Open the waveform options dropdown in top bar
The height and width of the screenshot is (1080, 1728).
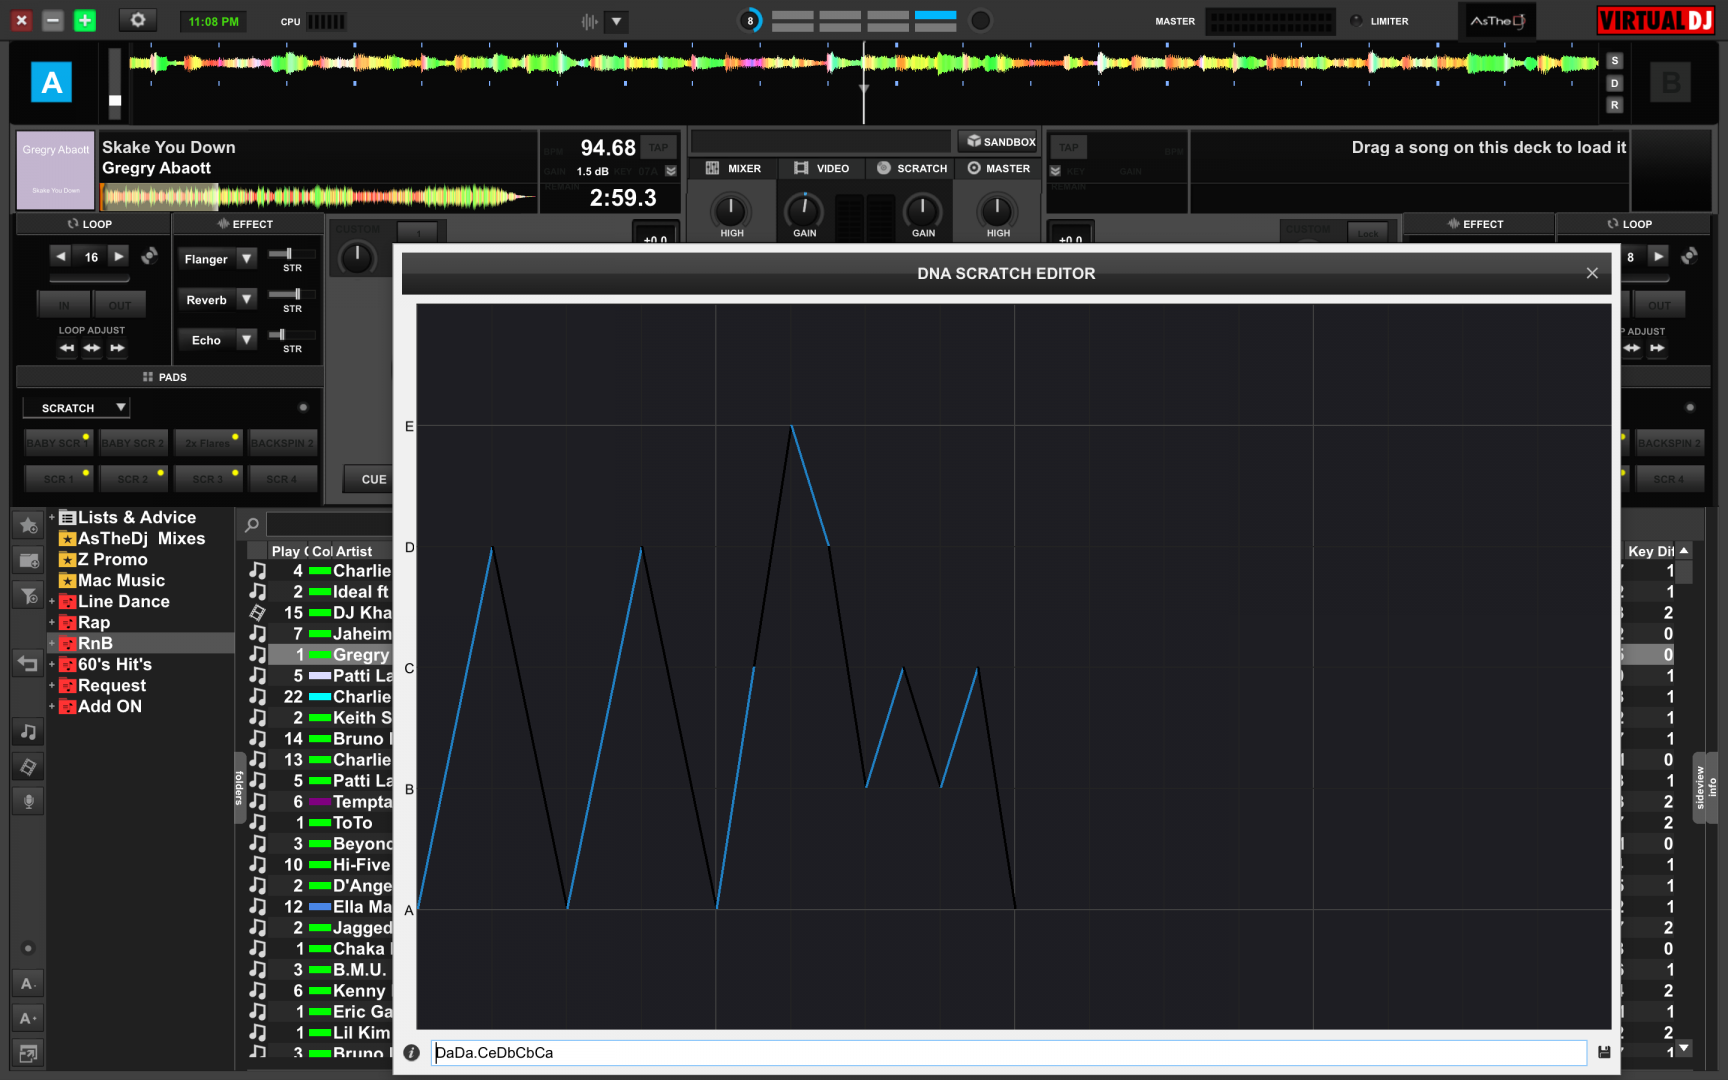point(617,21)
